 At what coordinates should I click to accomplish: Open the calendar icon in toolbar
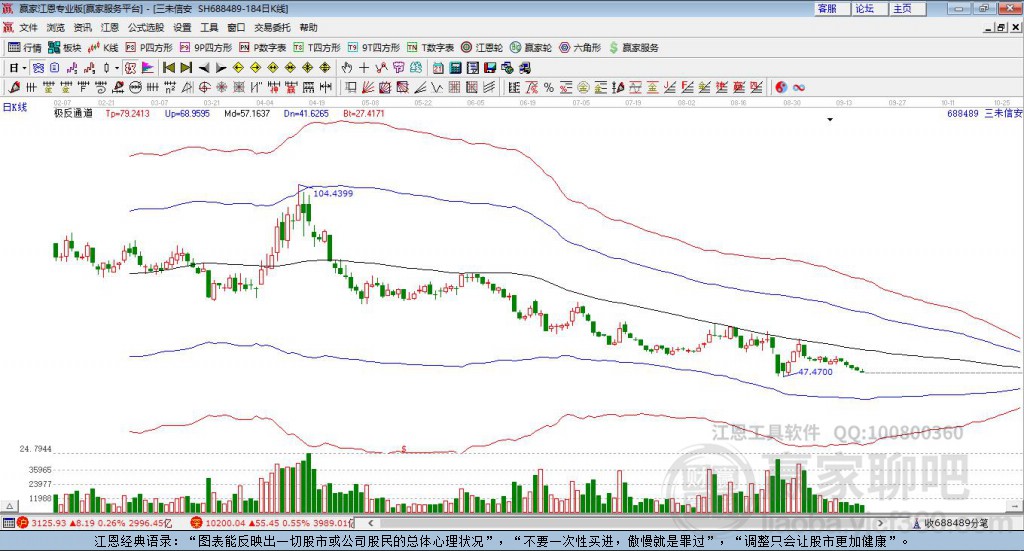coord(438,68)
